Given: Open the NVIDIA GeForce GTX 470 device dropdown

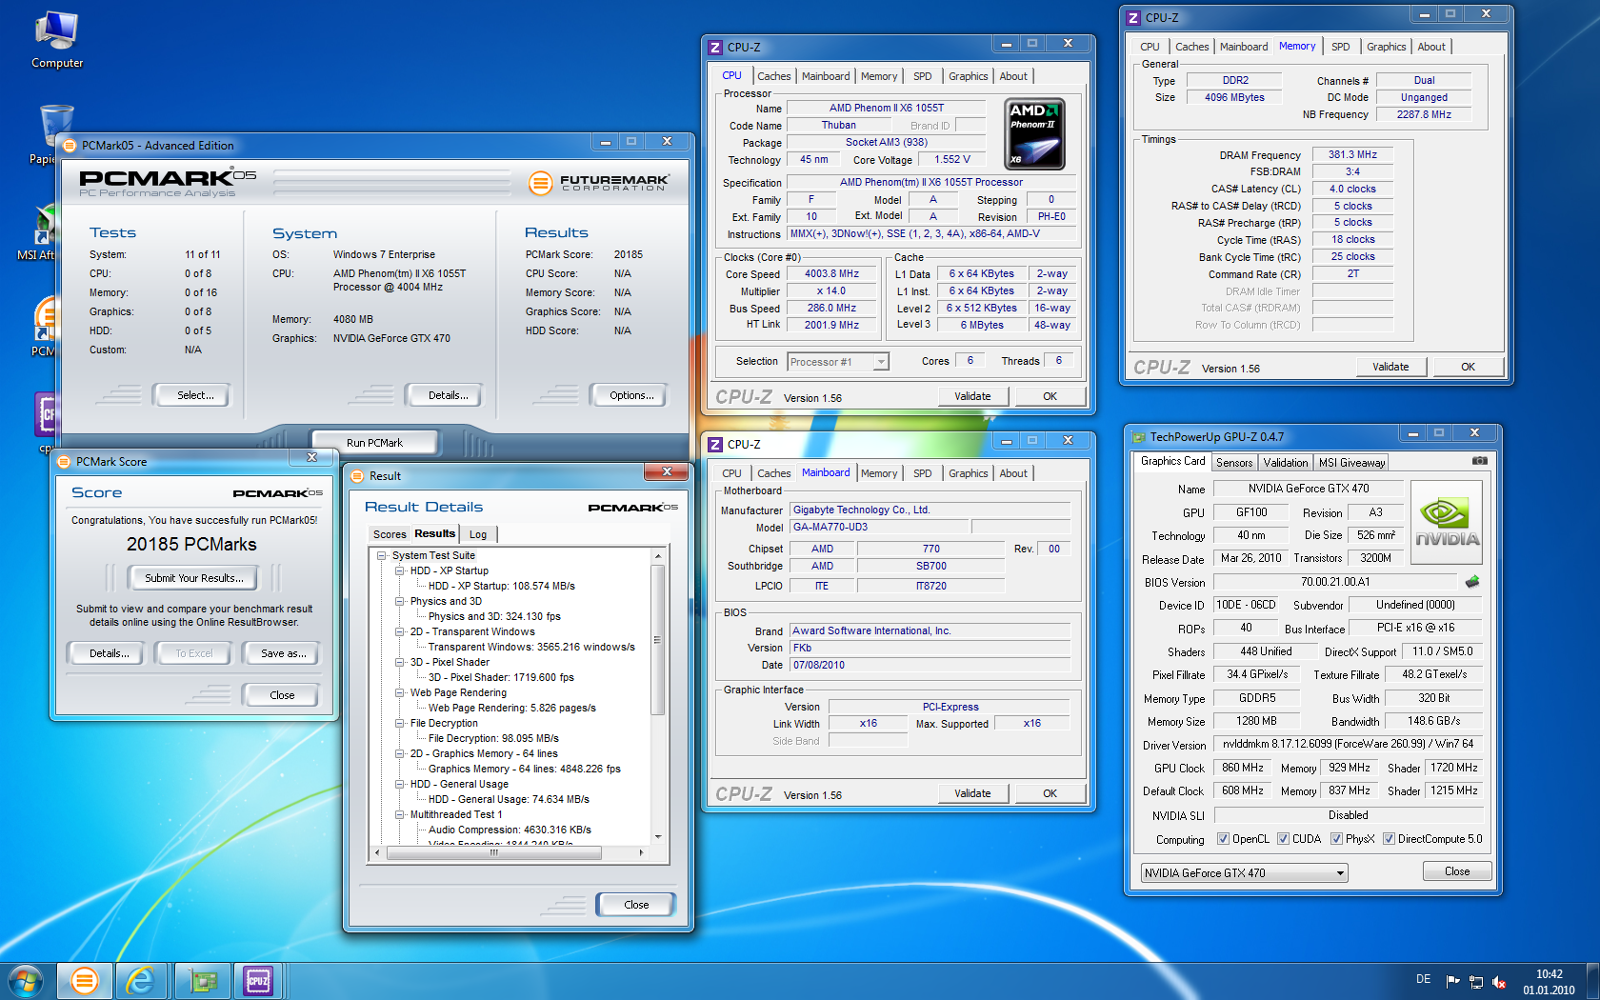Looking at the screenshot, I should (x=1244, y=873).
